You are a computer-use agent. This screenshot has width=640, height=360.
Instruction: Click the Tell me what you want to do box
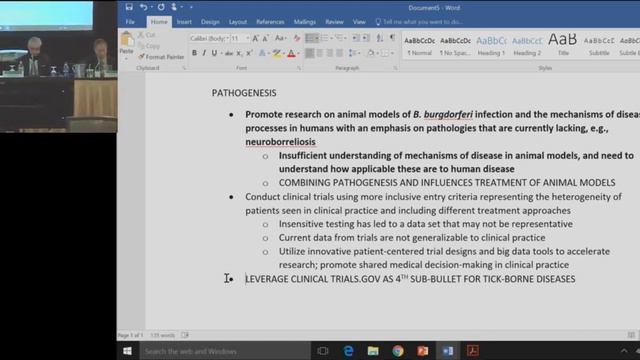(419, 22)
